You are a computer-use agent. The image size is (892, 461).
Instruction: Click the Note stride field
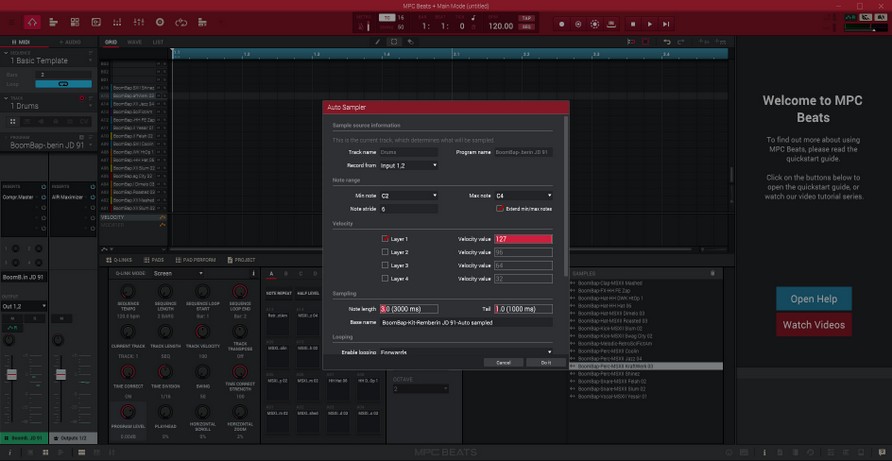(409, 209)
